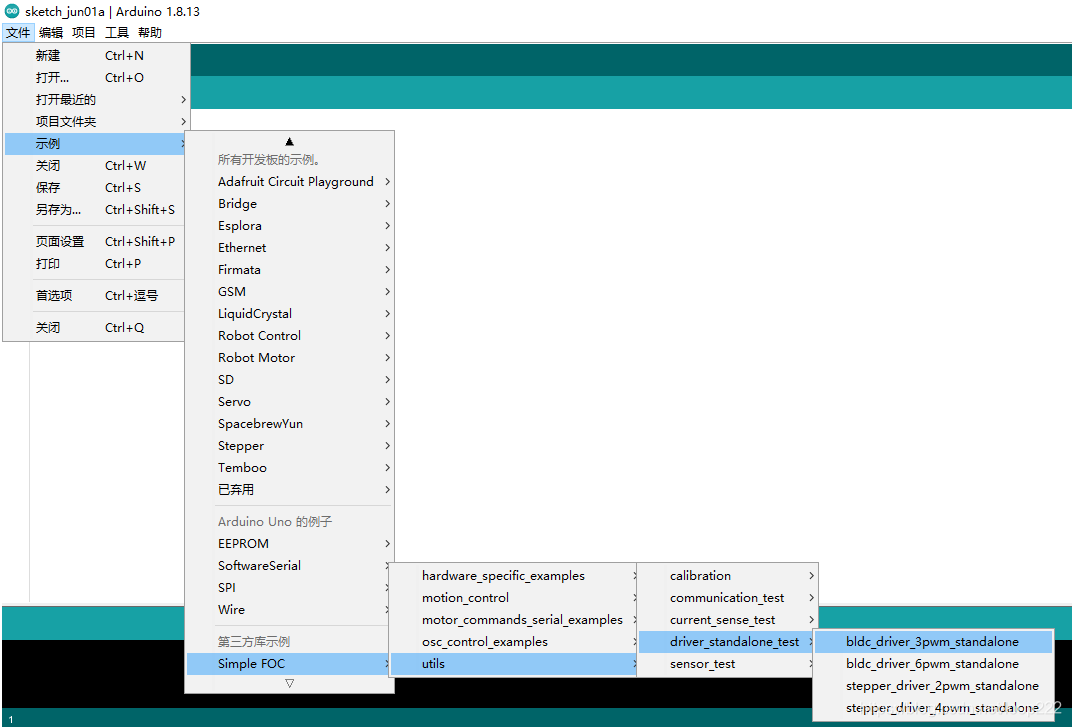Expand motion_control folder
The image size is (1072, 727).
tap(514, 597)
